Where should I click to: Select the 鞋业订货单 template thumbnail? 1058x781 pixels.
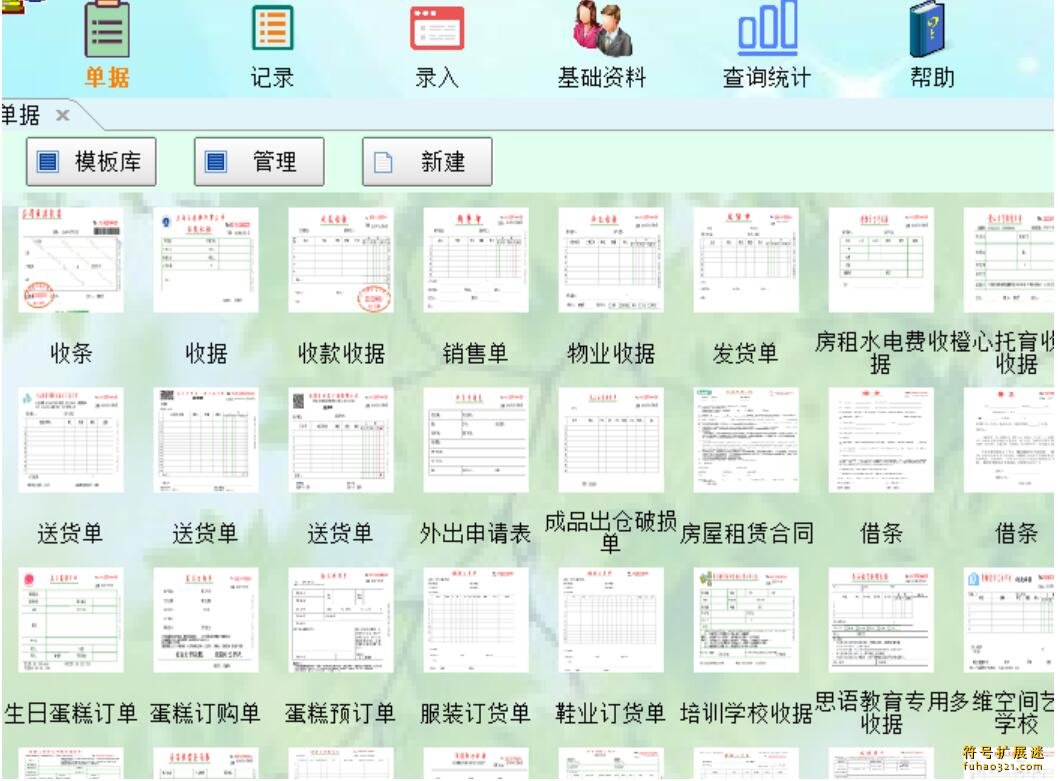[x=611, y=620]
